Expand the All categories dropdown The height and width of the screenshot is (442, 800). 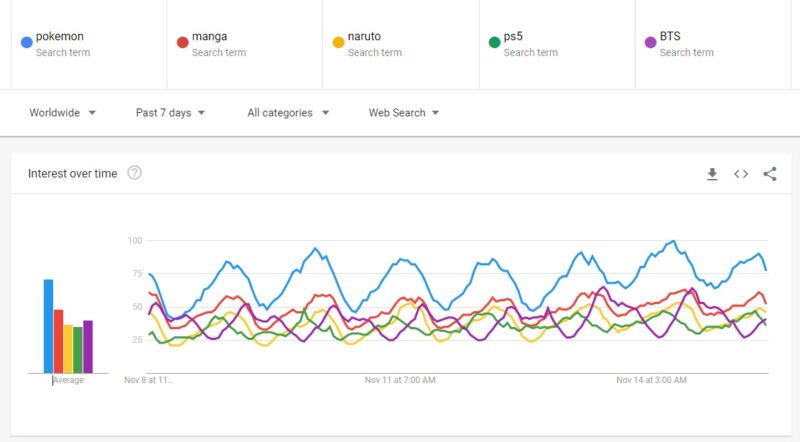coord(288,113)
